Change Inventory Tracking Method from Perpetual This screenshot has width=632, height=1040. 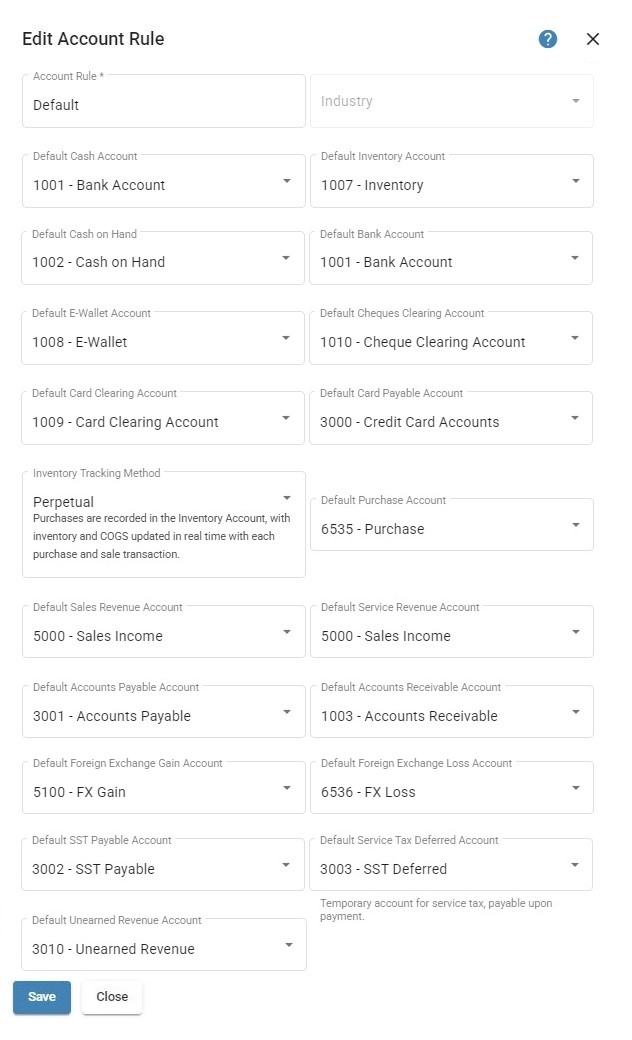pyautogui.click(x=164, y=525)
